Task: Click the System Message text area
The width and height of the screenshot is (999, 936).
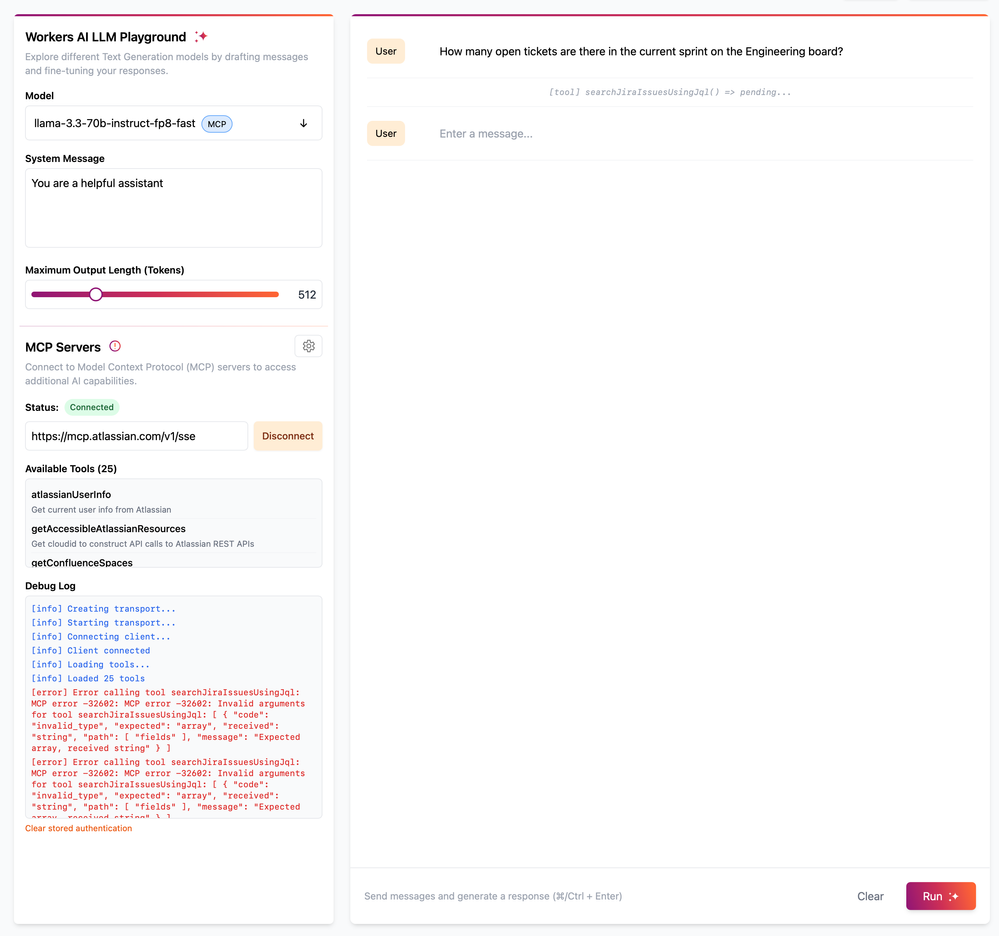Action: [x=173, y=208]
